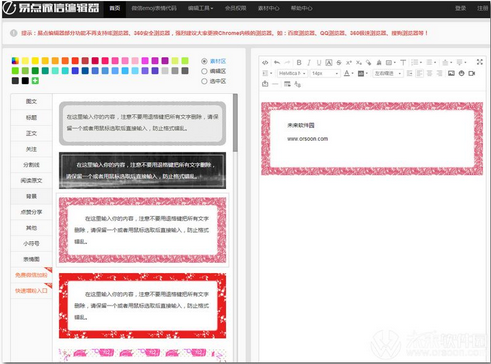Click the round icon between image and video
The width and height of the screenshot is (491, 364).
pos(461,73)
